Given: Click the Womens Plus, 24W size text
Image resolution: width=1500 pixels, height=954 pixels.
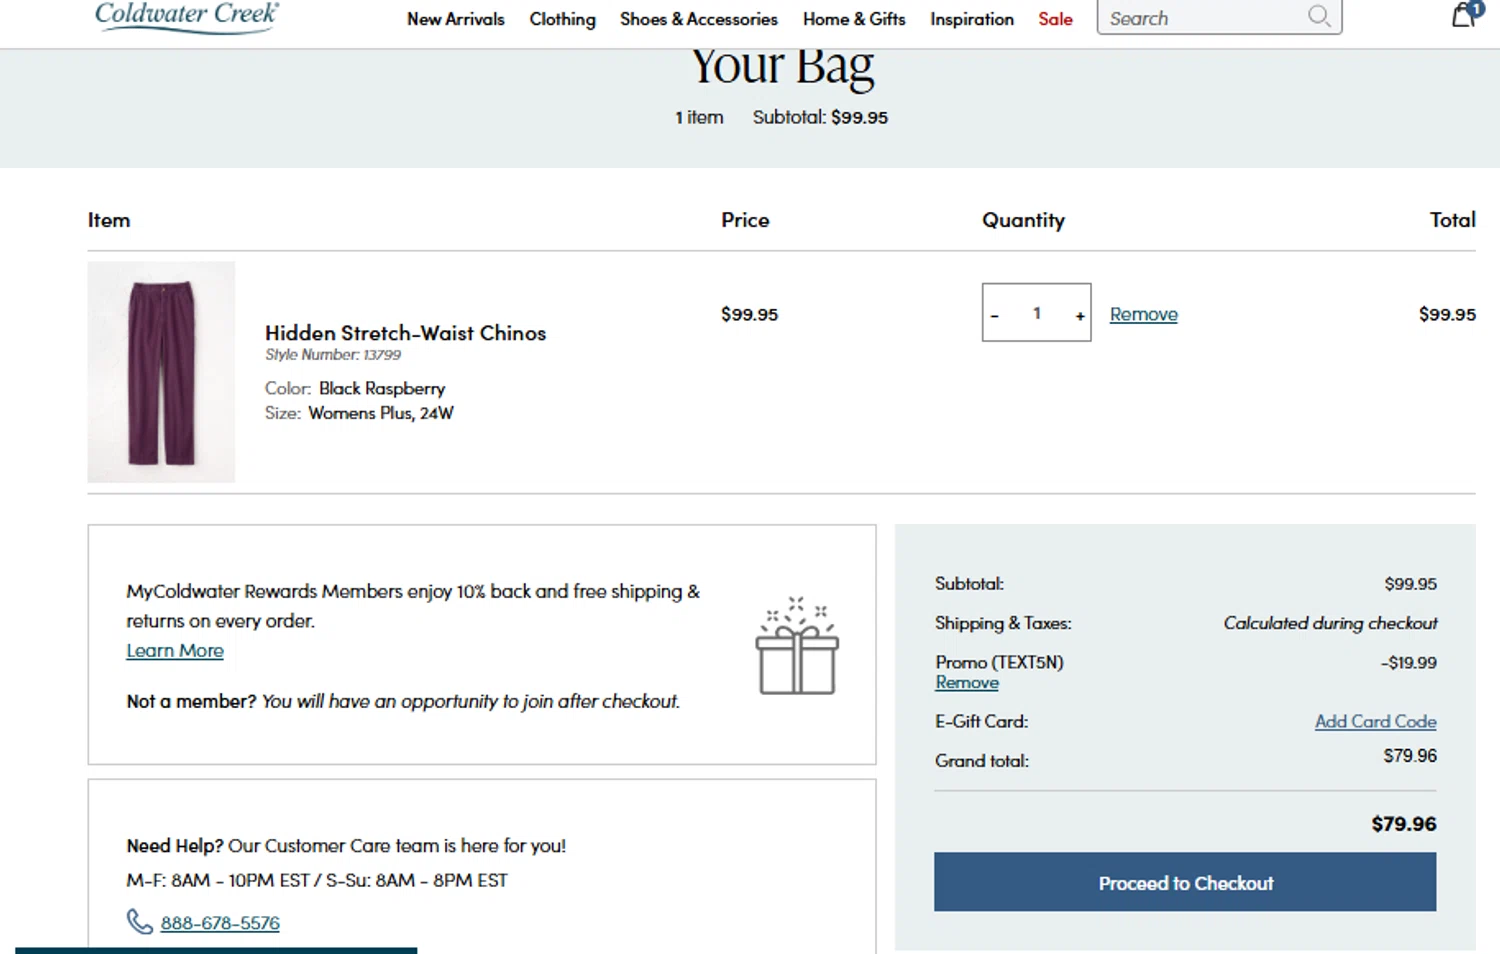Looking at the screenshot, I should pyautogui.click(x=381, y=413).
